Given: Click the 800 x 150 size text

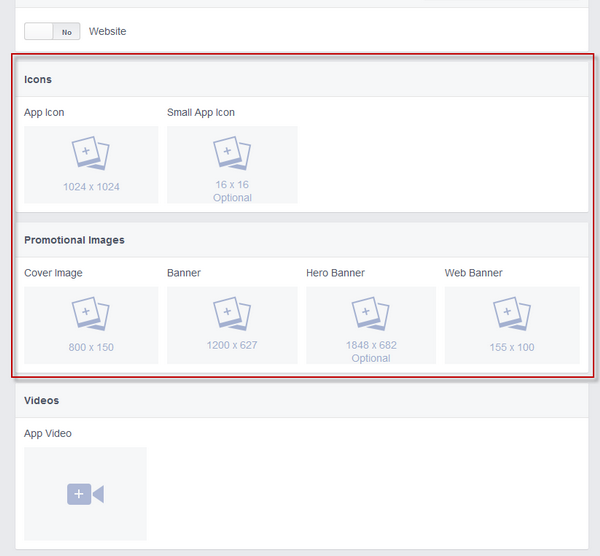Looking at the screenshot, I should pyautogui.click(x=90, y=346).
